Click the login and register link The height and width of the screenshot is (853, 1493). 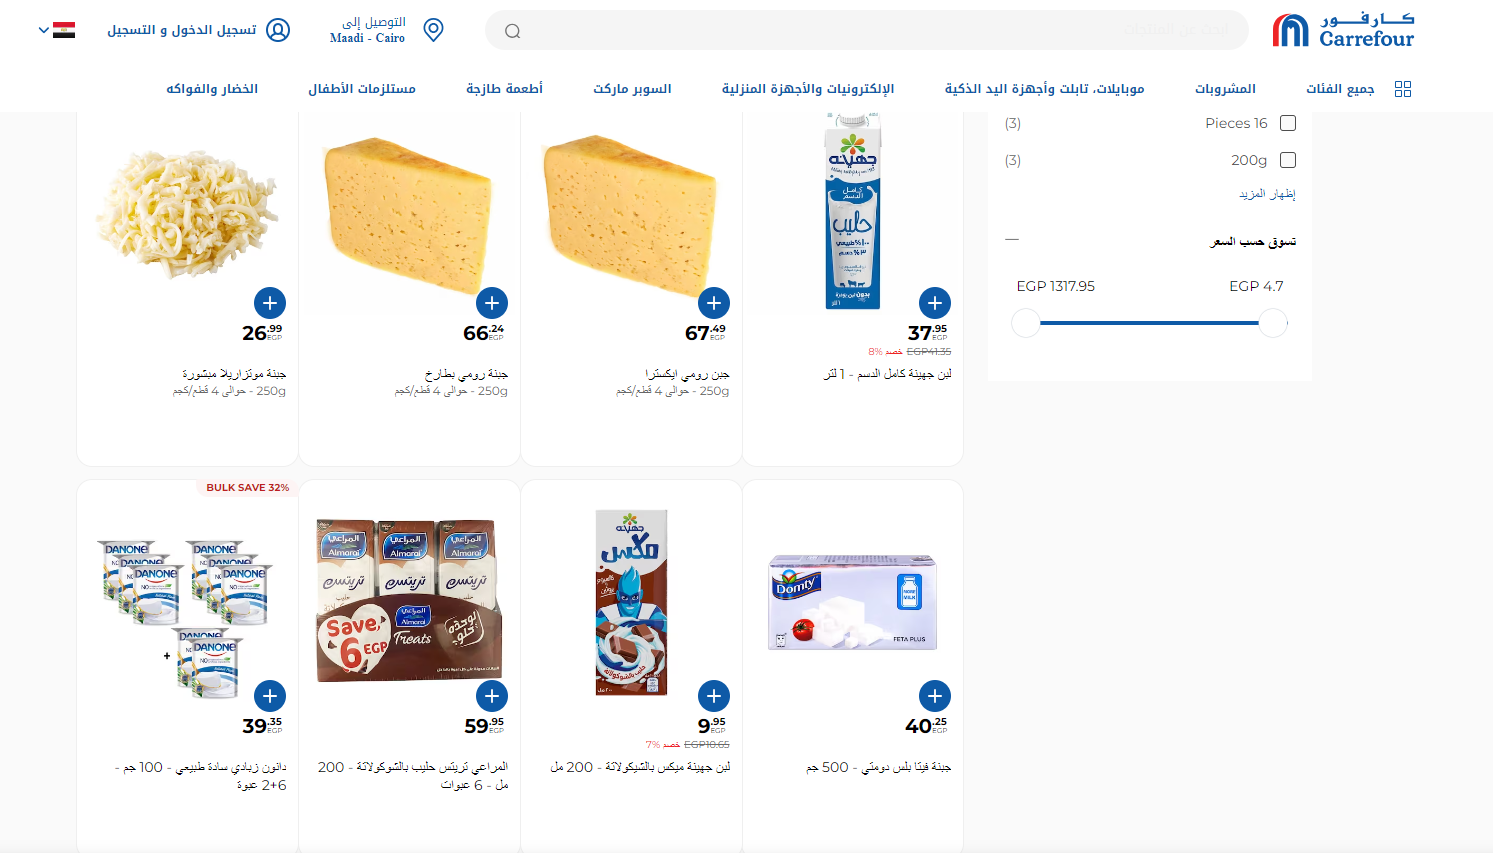182,30
